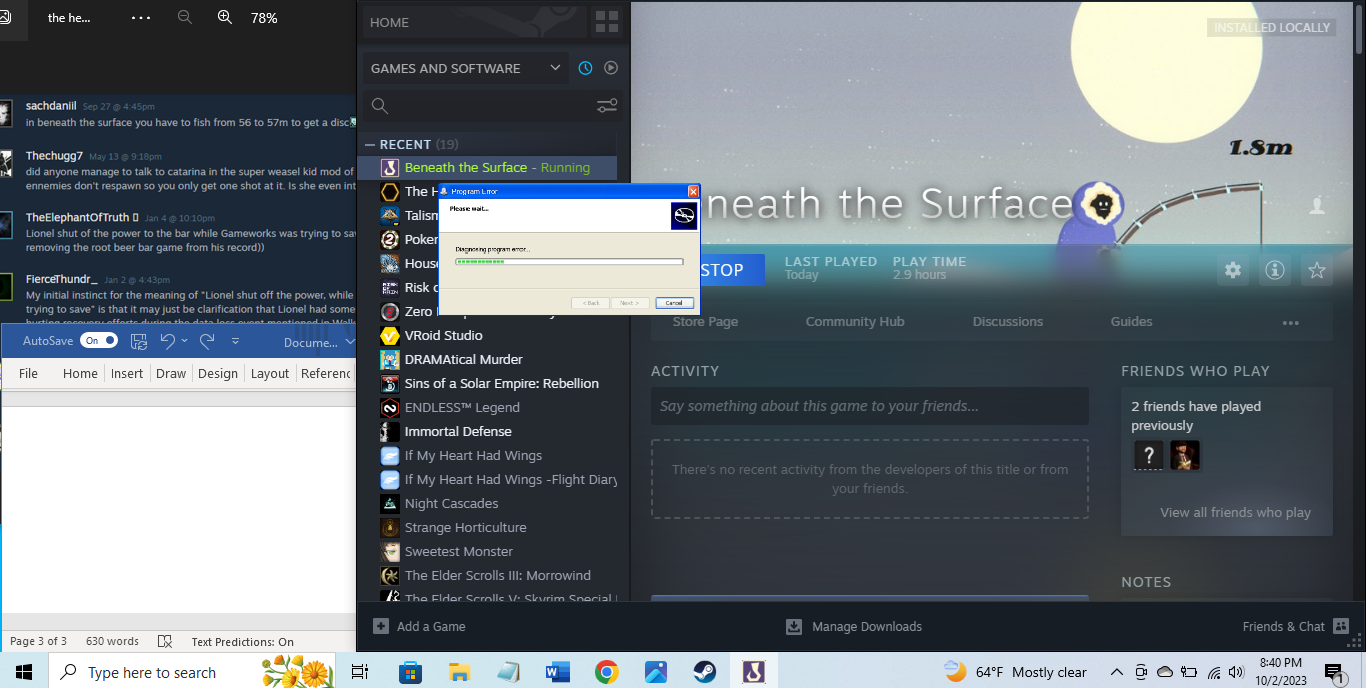The height and width of the screenshot is (688, 1366).
Task: Click the Add a Game plus icon
Action: click(380, 626)
